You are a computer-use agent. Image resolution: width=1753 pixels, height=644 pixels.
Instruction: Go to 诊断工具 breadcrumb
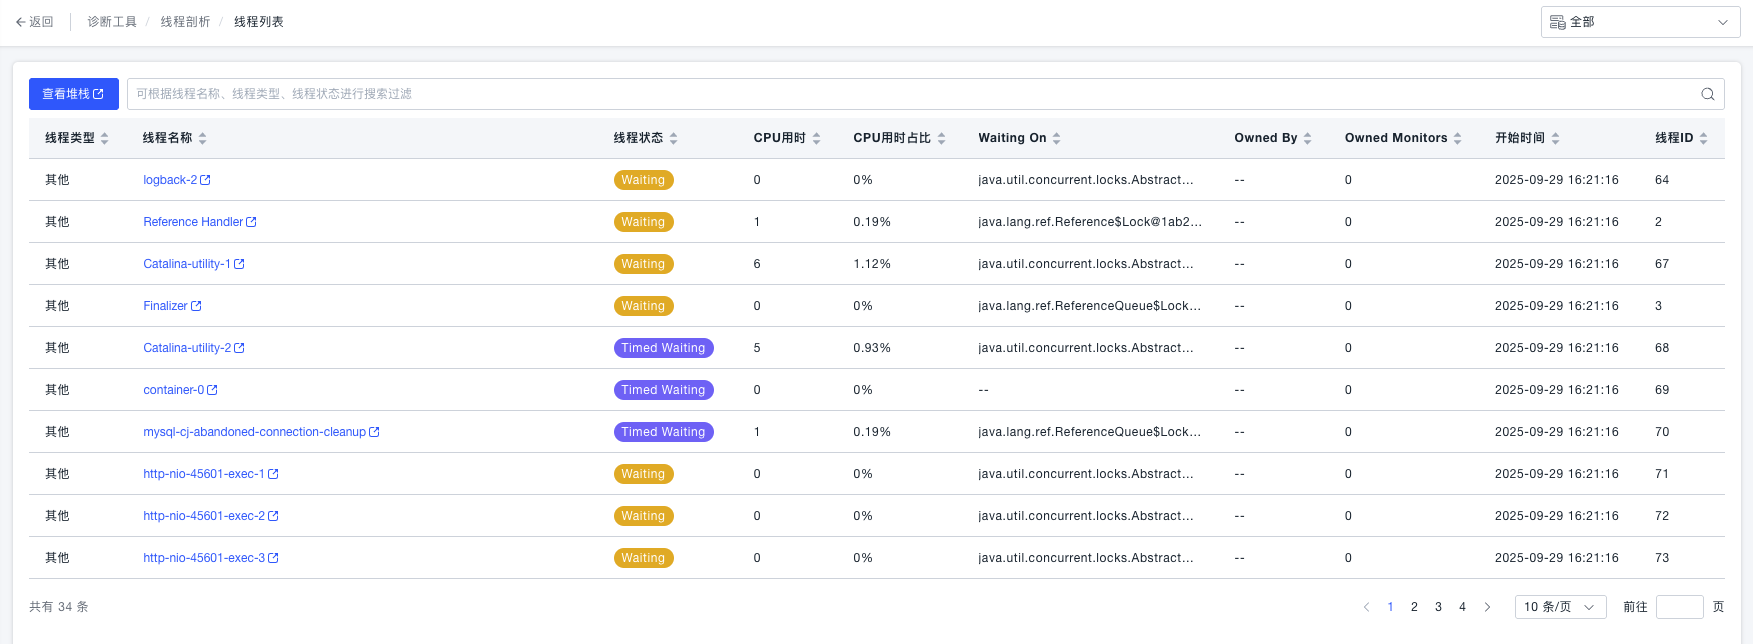pos(112,22)
